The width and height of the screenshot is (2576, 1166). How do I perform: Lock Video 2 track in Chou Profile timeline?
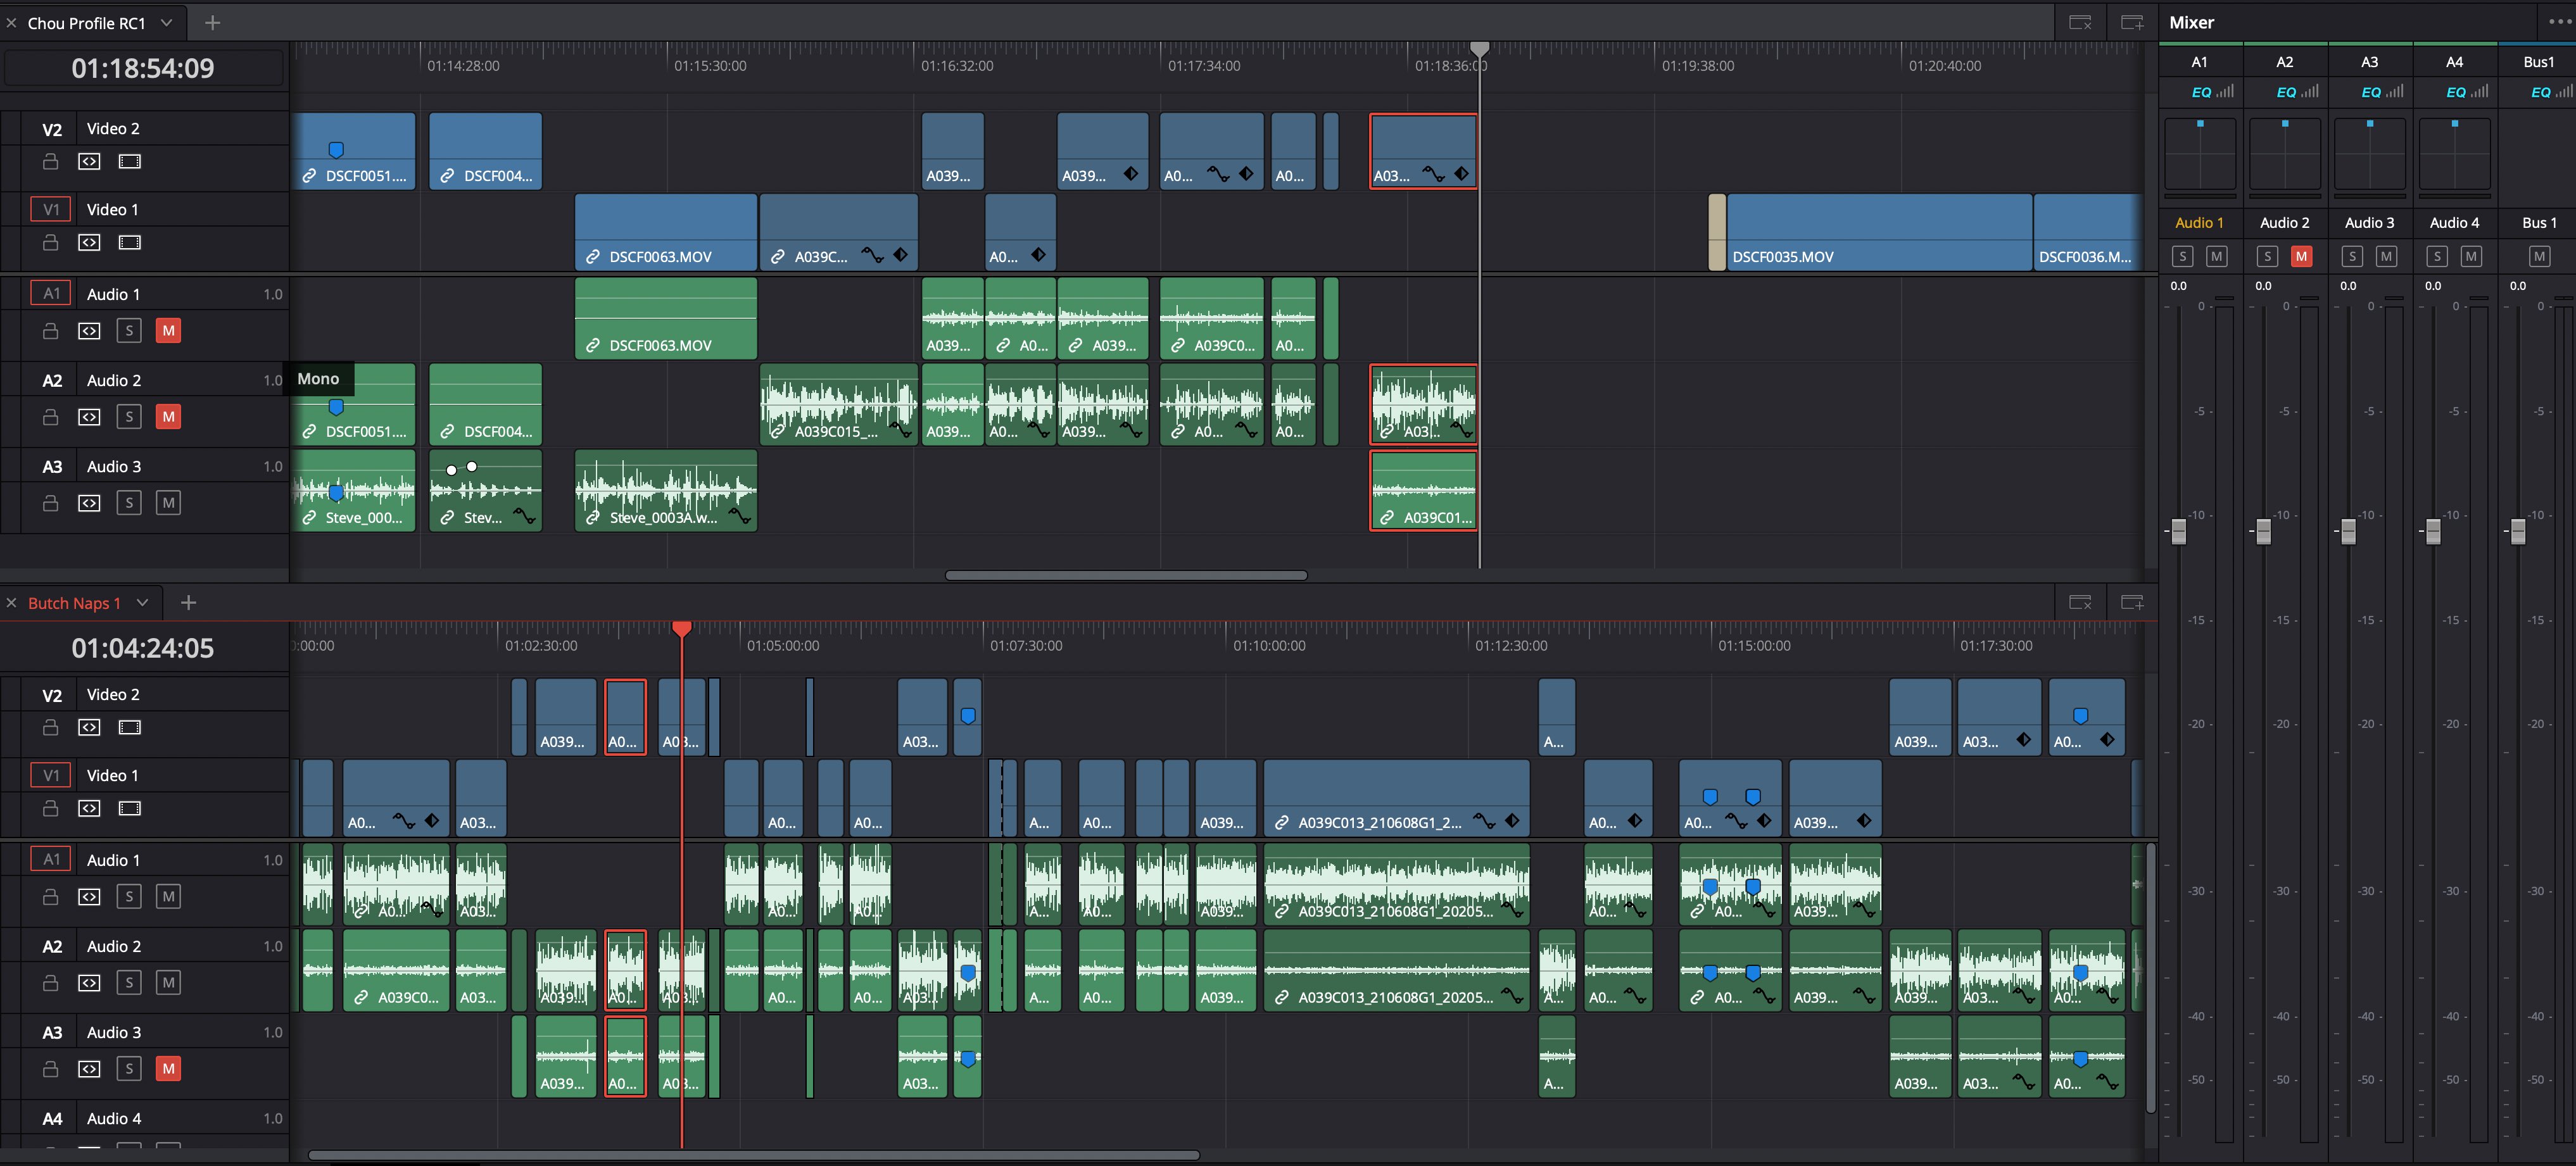(x=50, y=161)
